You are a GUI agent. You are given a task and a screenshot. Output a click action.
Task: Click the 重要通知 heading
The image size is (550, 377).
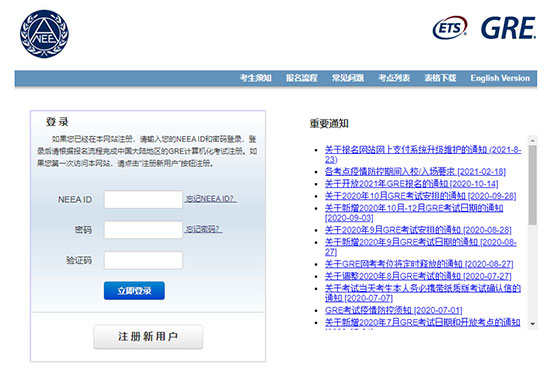coord(329,123)
